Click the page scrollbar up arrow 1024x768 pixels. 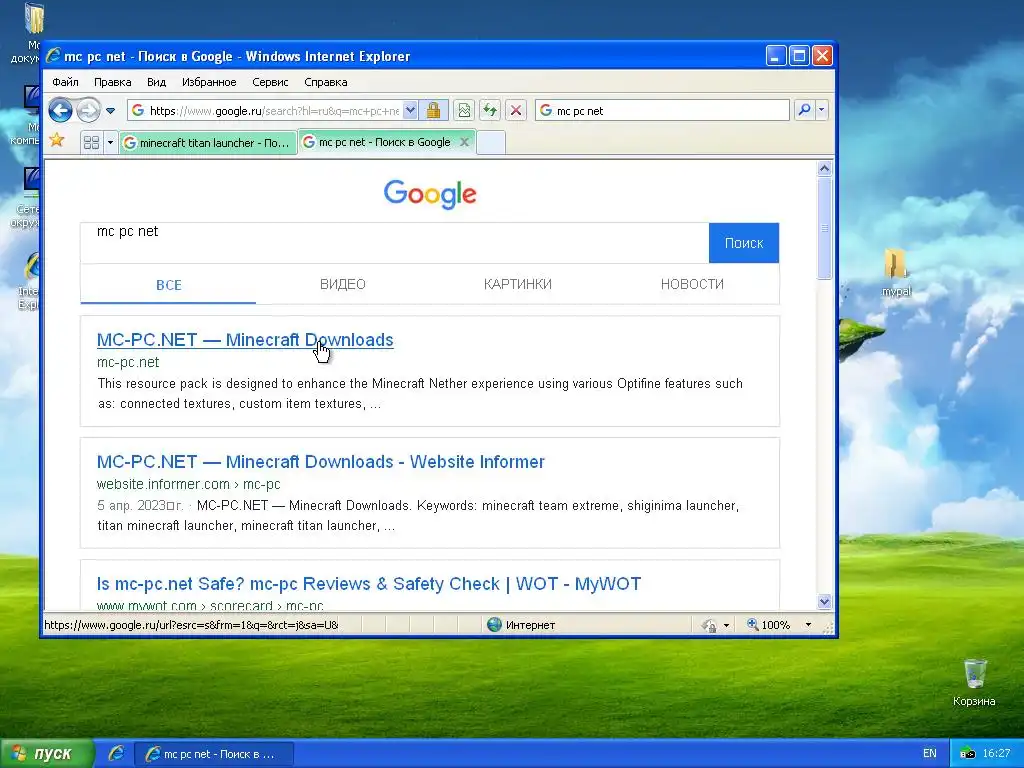[824, 168]
